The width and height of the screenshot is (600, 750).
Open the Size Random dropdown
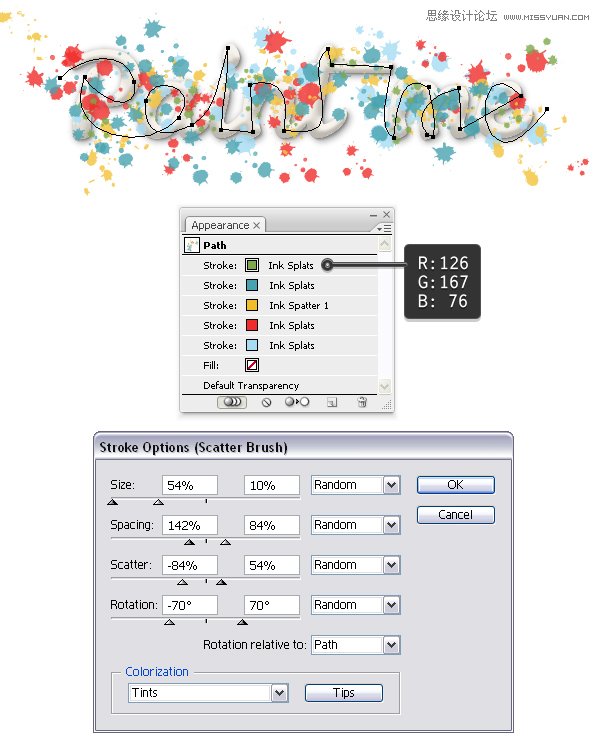(x=356, y=485)
